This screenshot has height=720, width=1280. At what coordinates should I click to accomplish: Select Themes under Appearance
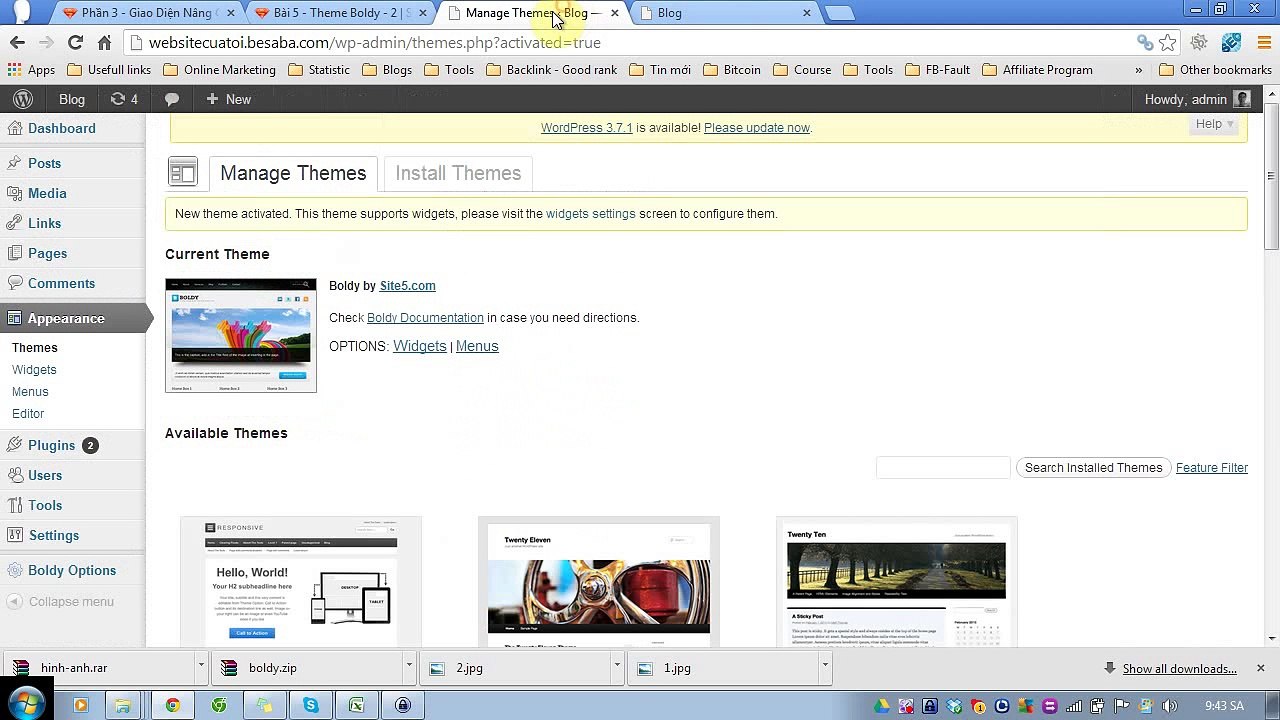click(x=35, y=348)
